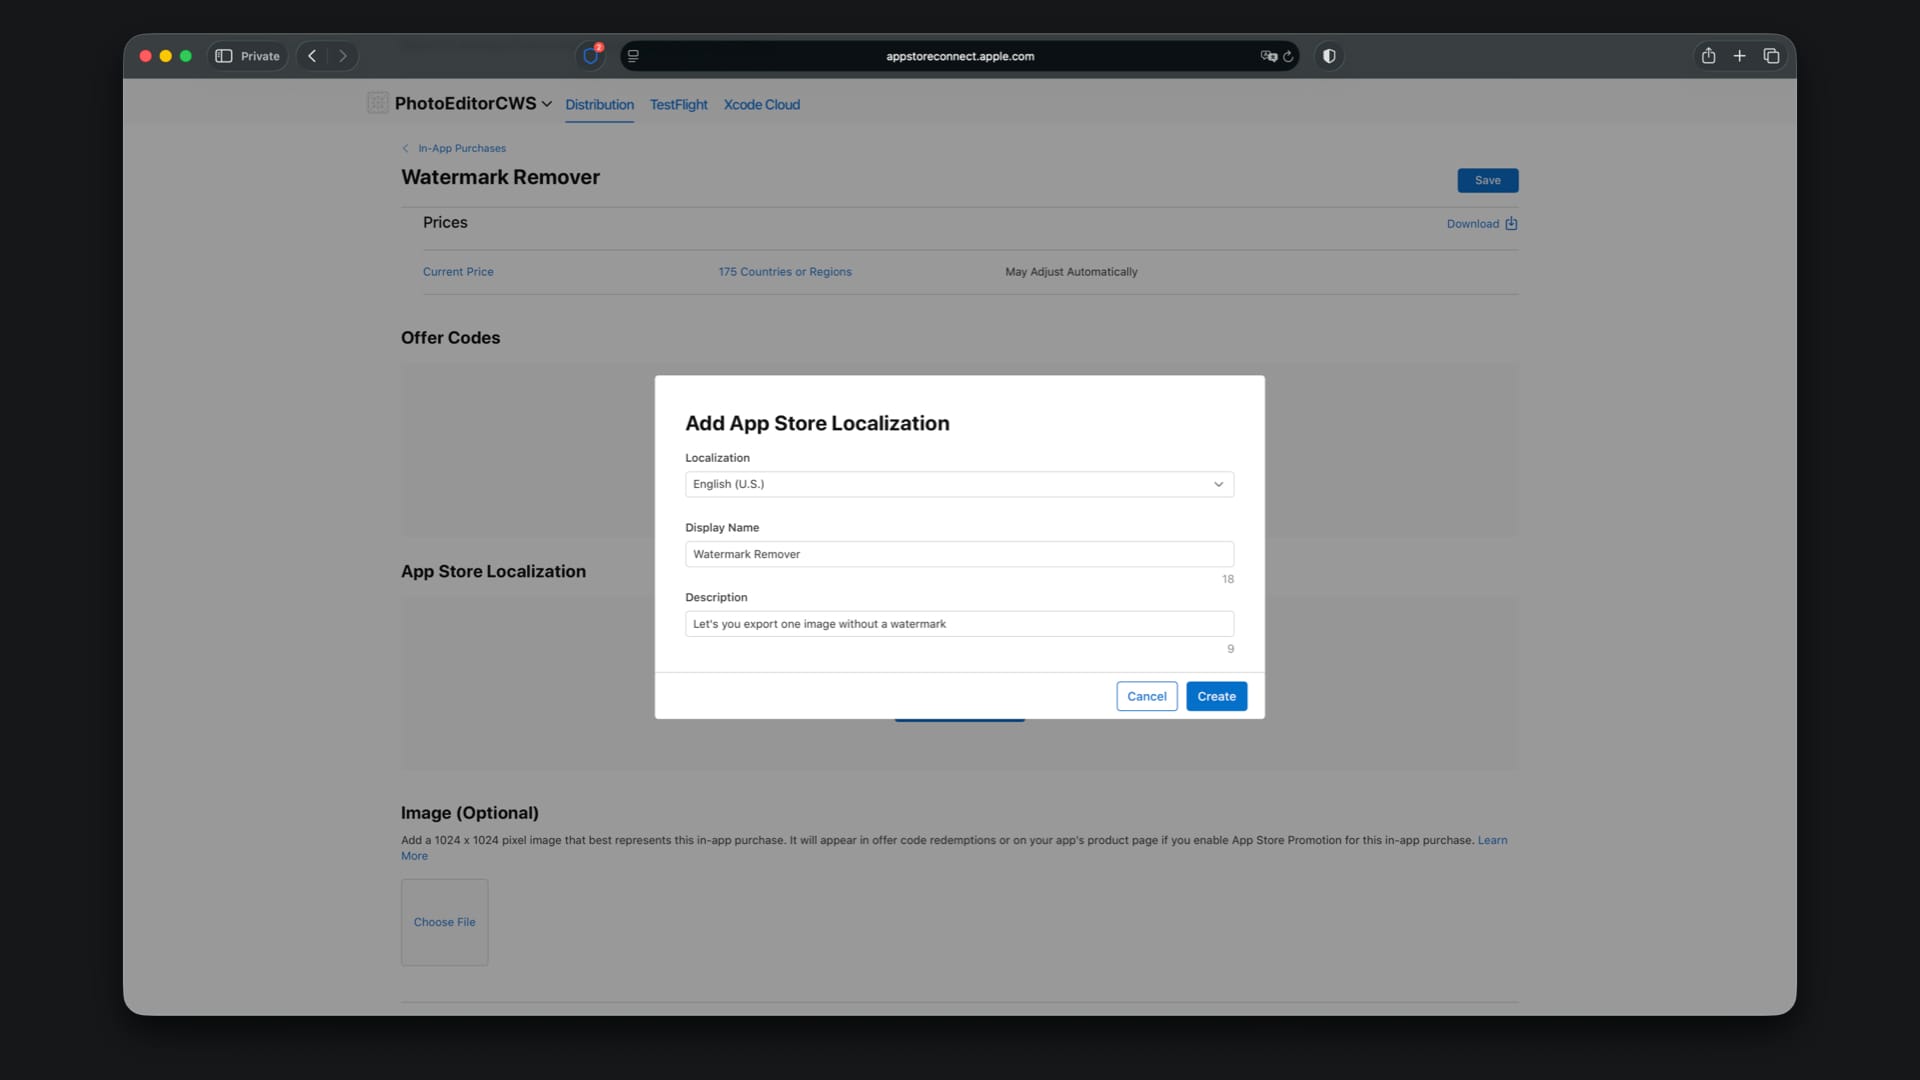Show the tab overview icon

point(1771,56)
